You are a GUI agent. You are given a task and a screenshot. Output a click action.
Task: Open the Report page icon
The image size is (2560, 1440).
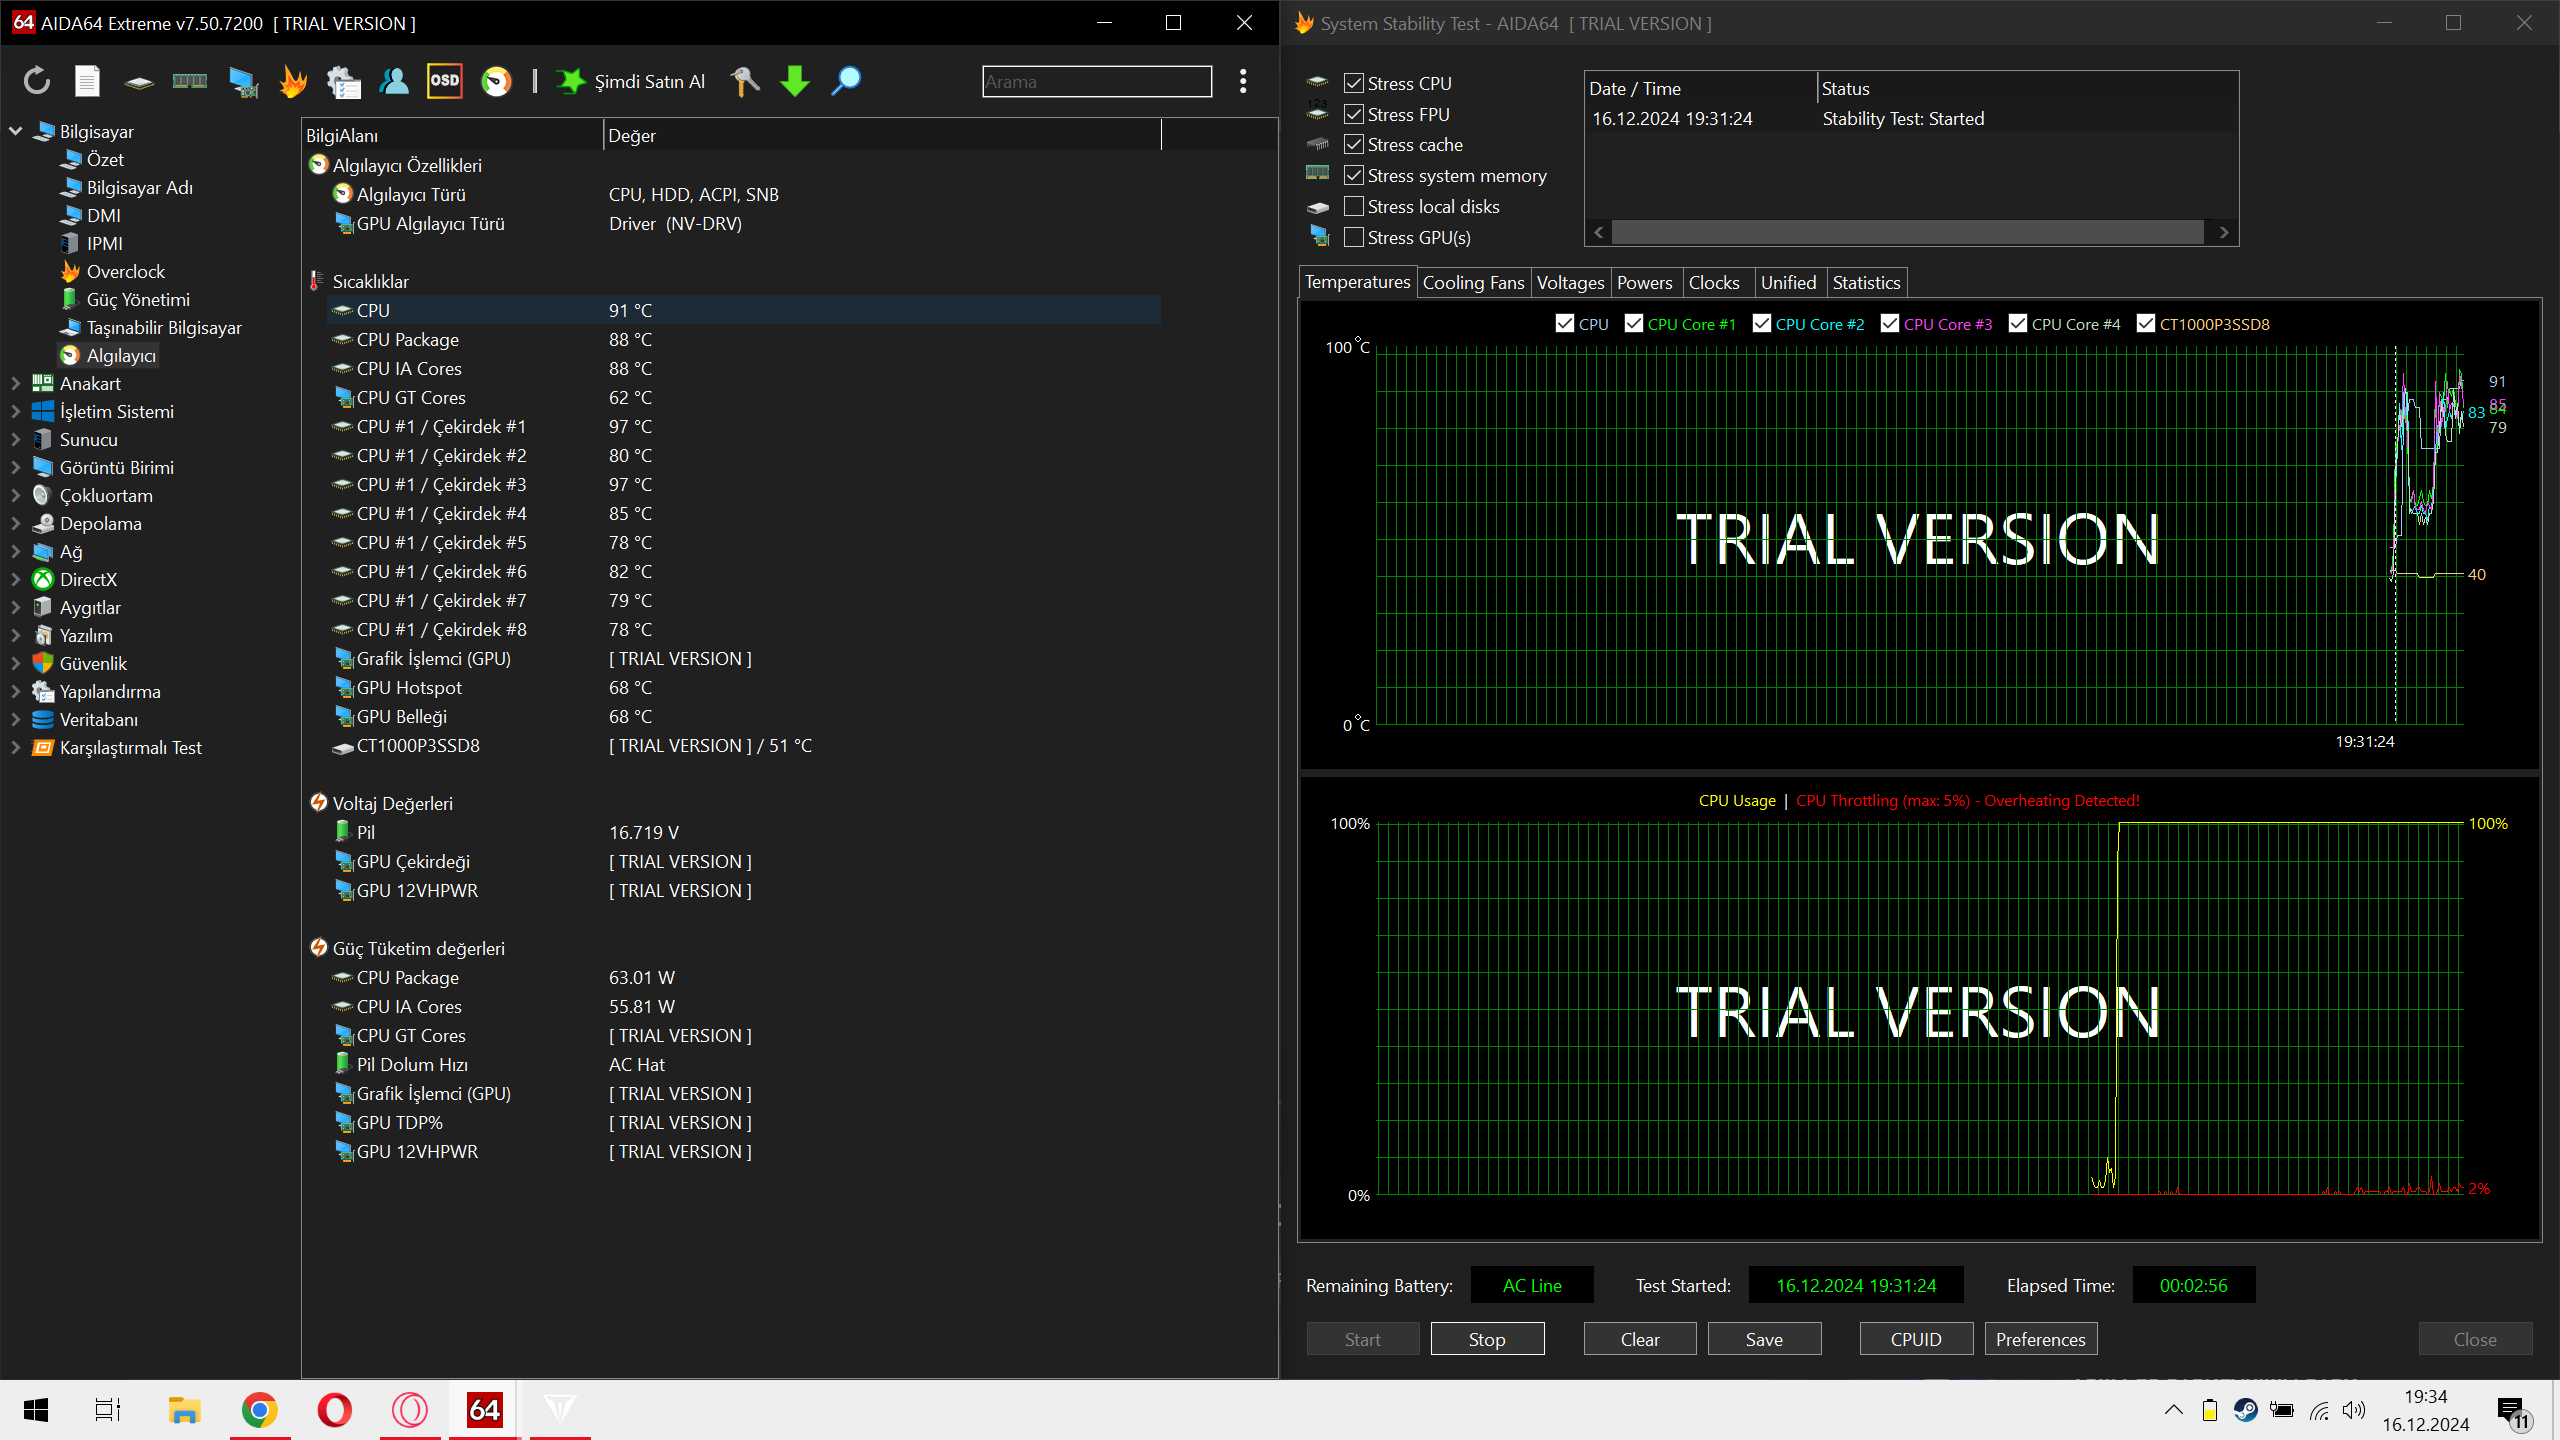coord(88,81)
